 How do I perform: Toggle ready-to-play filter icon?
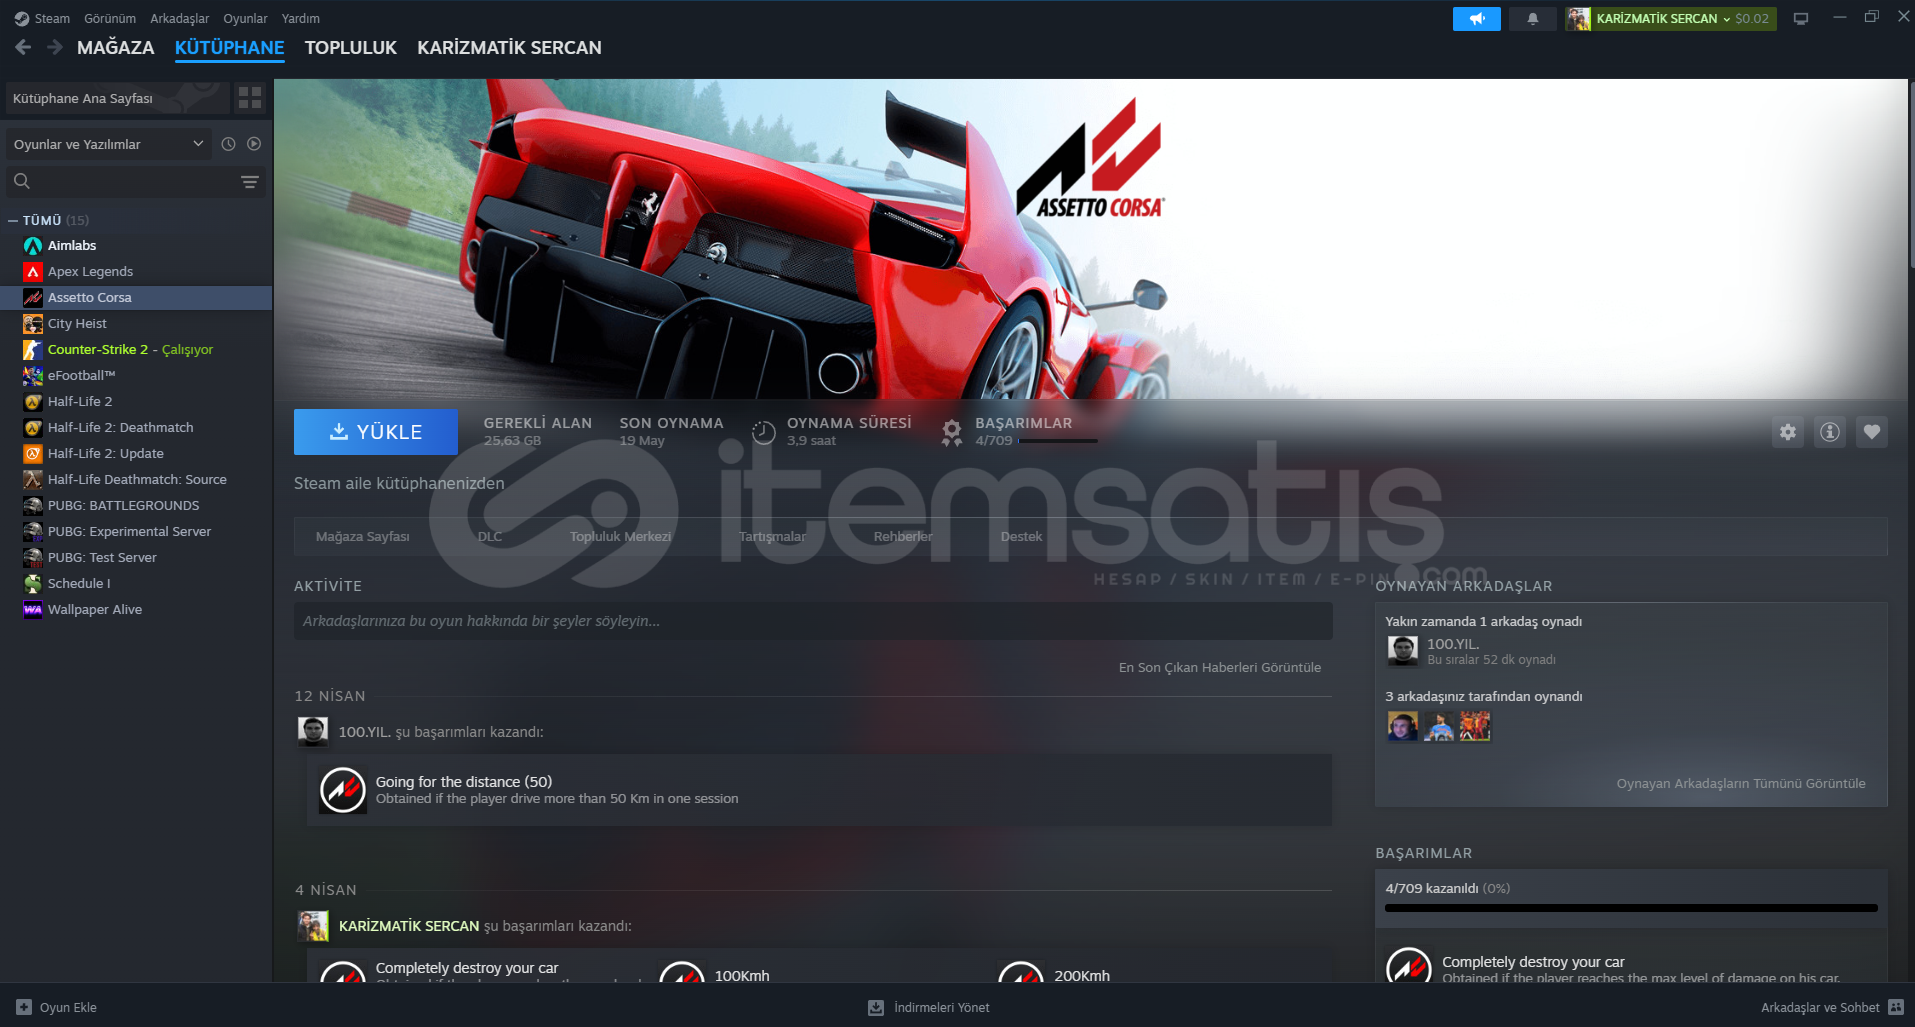(x=254, y=144)
